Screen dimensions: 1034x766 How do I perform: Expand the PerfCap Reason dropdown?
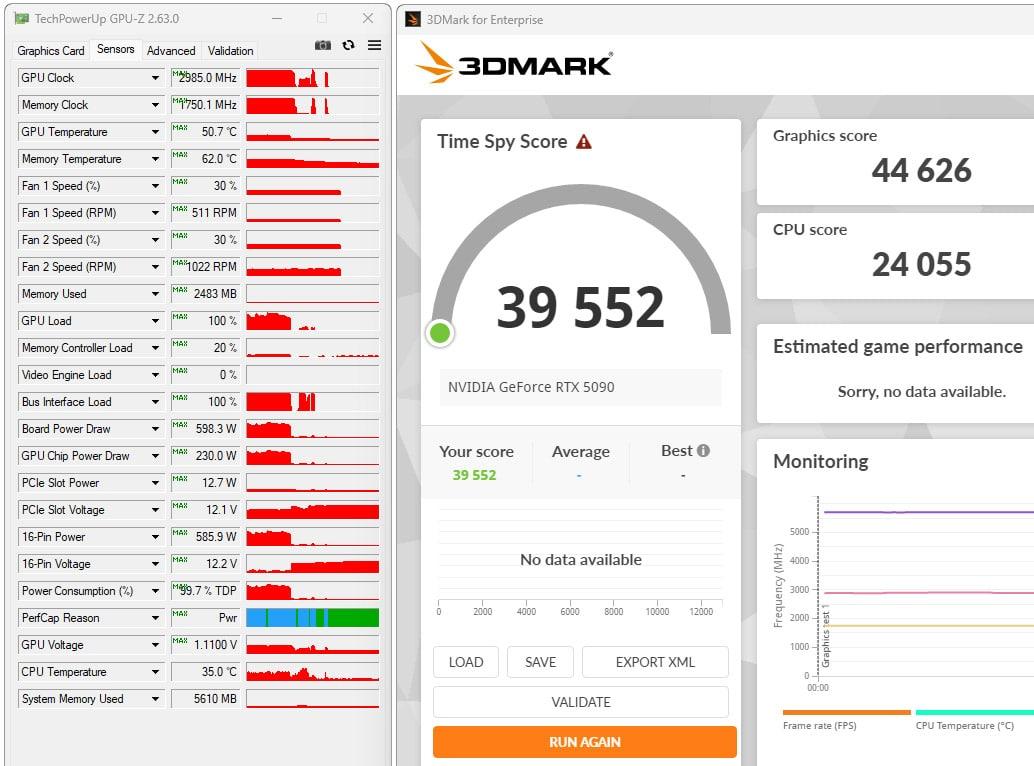click(155, 618)
